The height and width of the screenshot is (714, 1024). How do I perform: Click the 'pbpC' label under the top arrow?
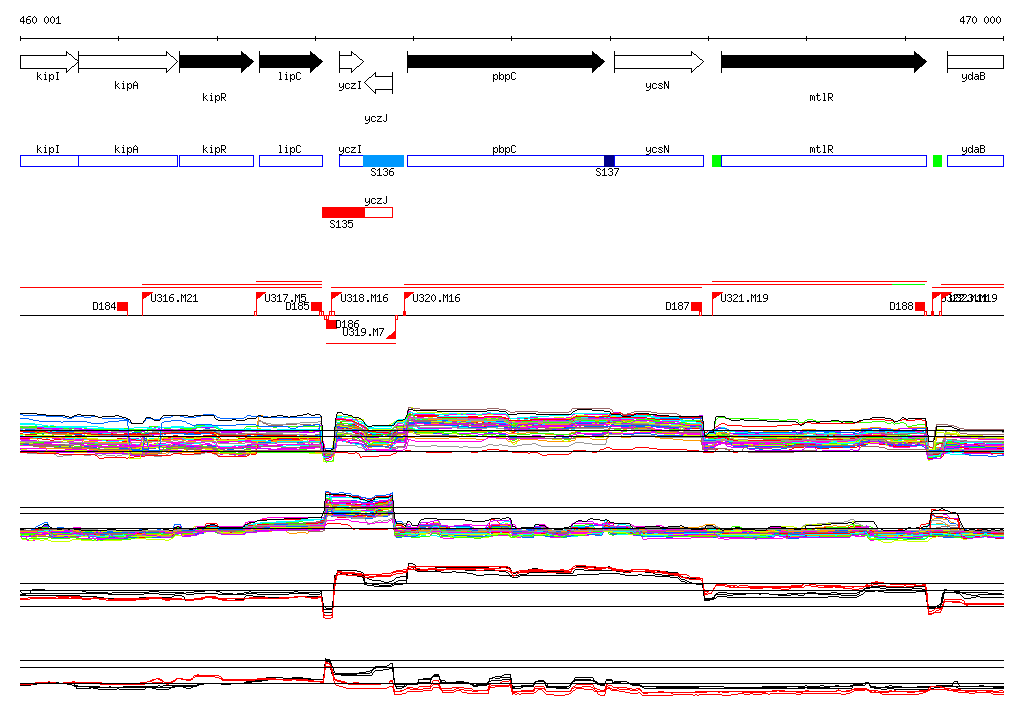tap(504, 76)
